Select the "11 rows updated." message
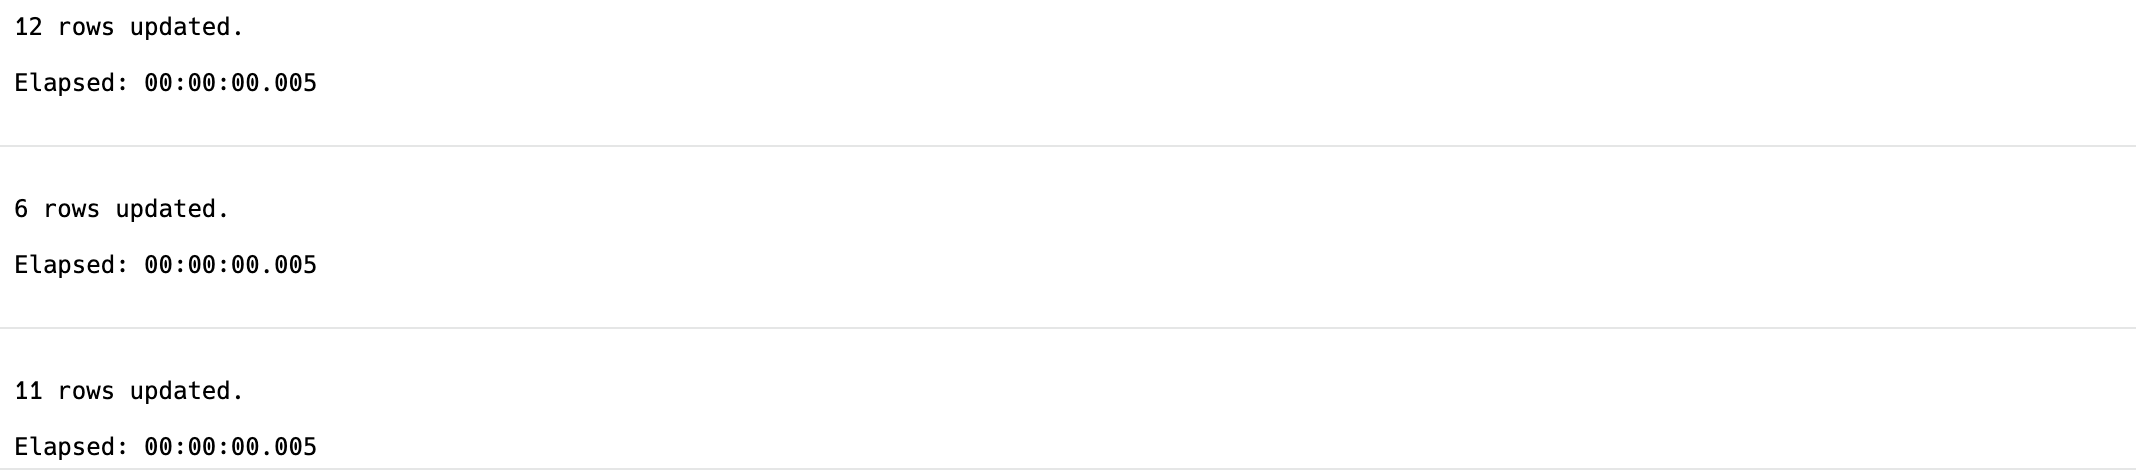 [129, 391]
